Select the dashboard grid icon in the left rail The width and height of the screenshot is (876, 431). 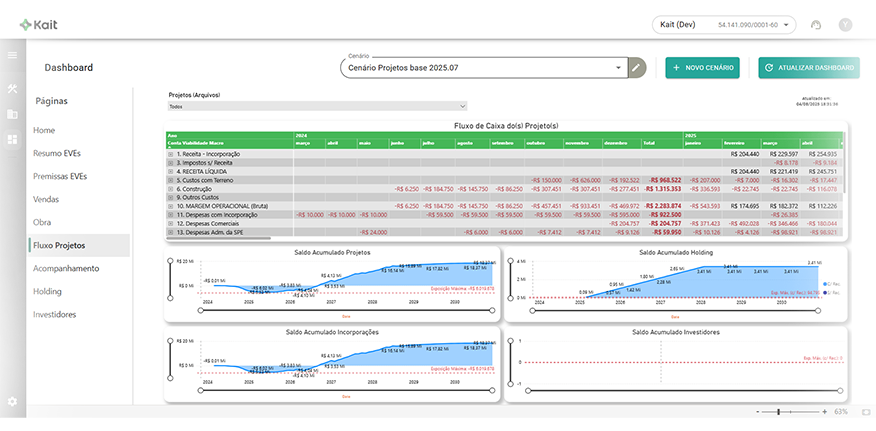coord(12,139)
